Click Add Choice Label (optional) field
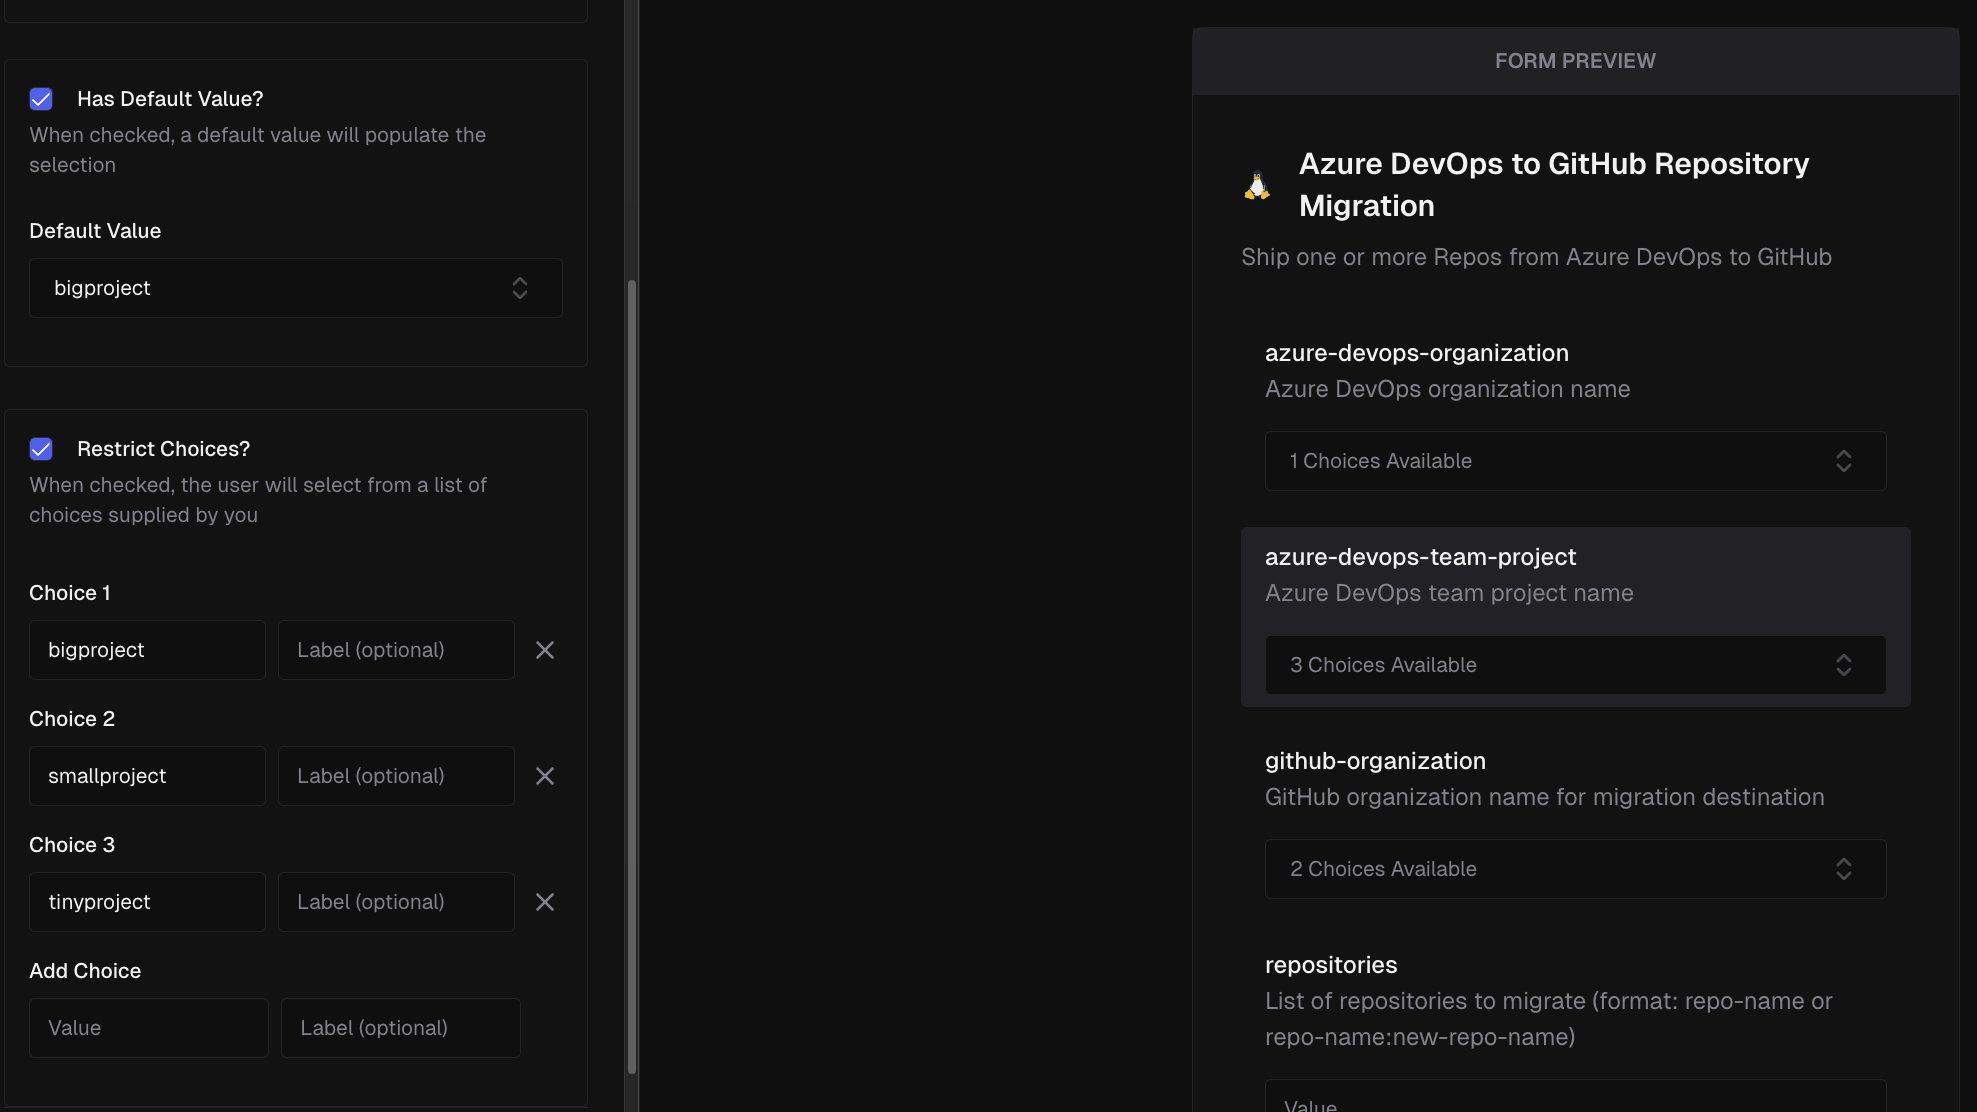 (400, 1028)
